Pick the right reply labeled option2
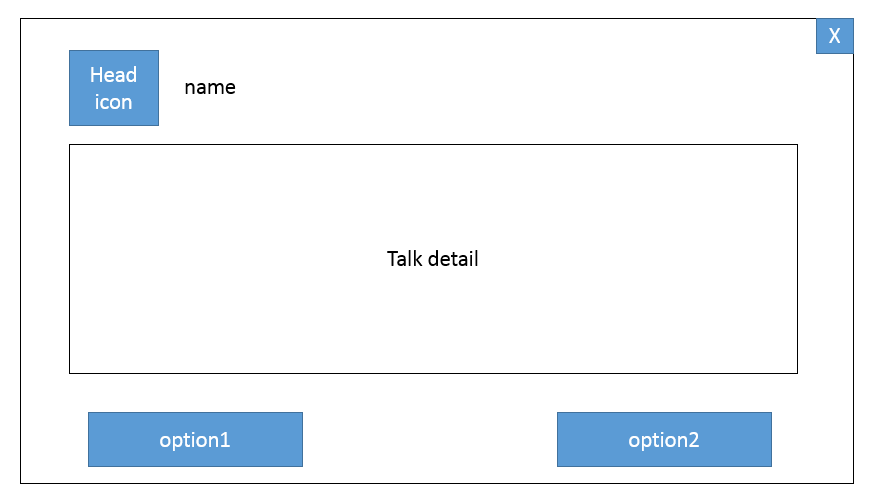Viewport: 872px width, 492px height. [x=664, y=439]
